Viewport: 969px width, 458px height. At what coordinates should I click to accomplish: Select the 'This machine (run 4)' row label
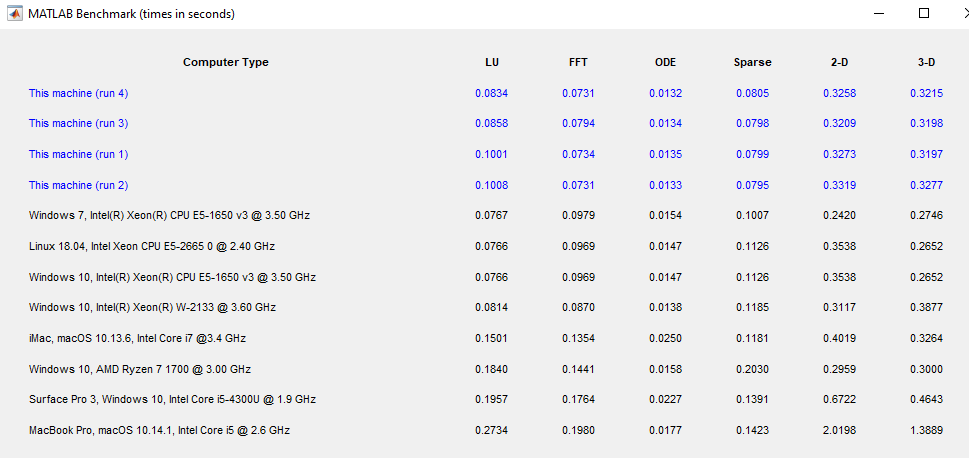[x=78, y=93]
